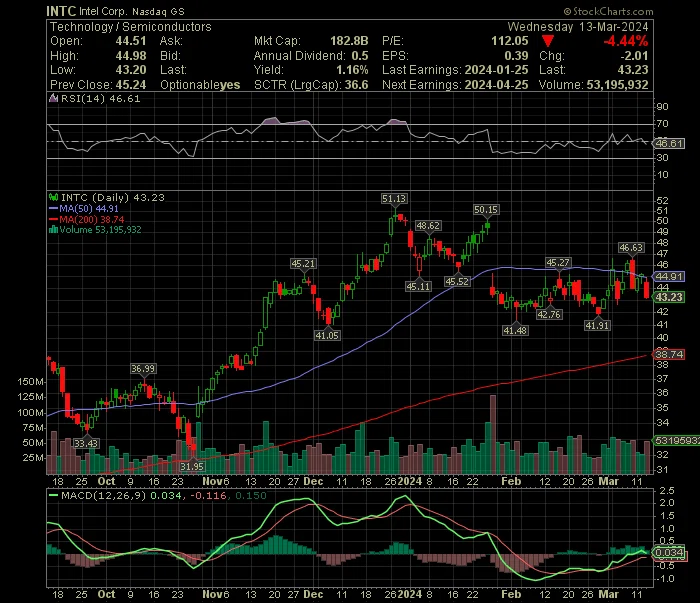Click the 41.05 low price annotation
The image size is (700, 603).
pyautogui.click(x=327, y=335)
